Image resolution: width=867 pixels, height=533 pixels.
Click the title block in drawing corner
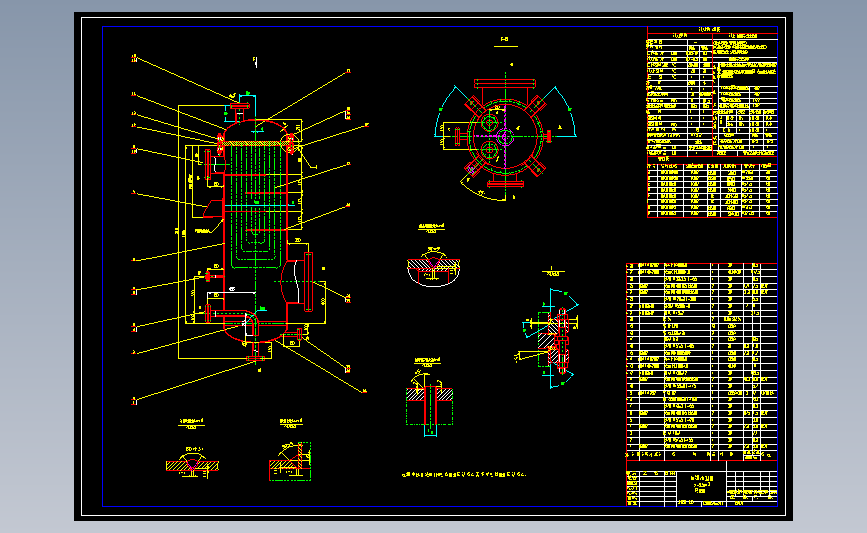click(702, 483)
